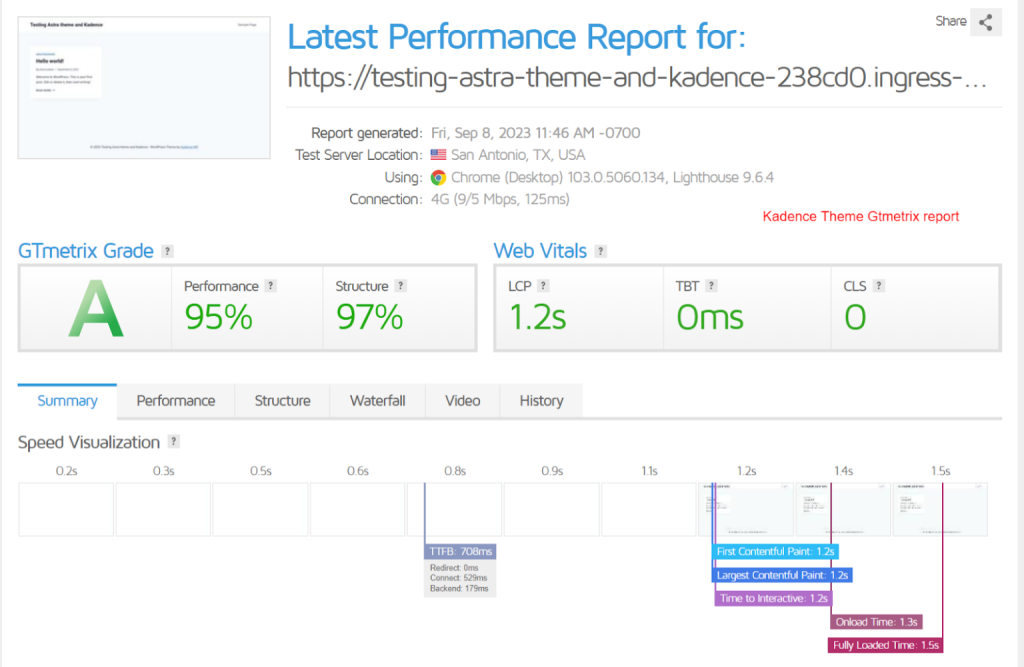Open the History tab

click(x=540, y=400)
